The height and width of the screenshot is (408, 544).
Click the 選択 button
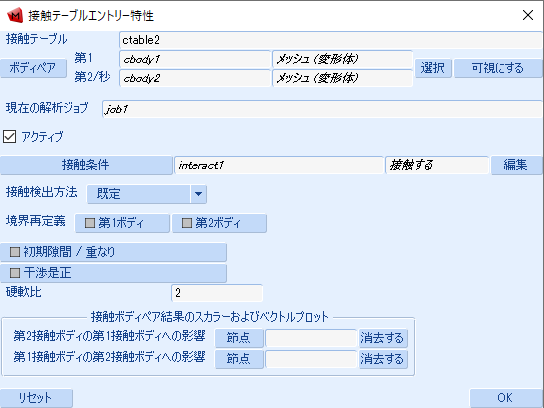pyautogui.click(x=433, y=68)
